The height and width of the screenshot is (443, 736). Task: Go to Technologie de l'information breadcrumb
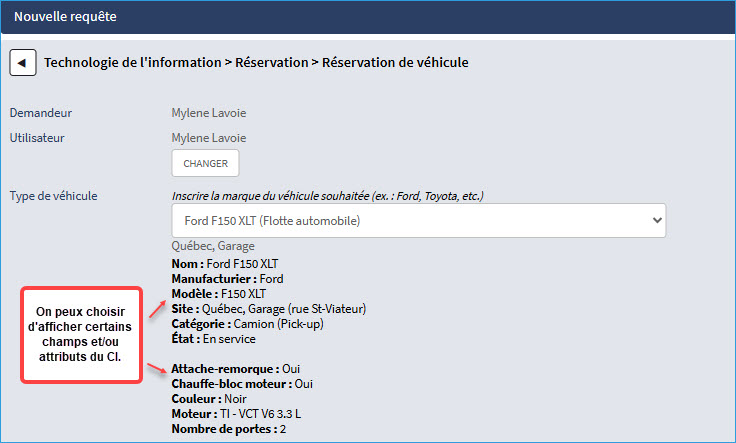click(x=132, y=62)
